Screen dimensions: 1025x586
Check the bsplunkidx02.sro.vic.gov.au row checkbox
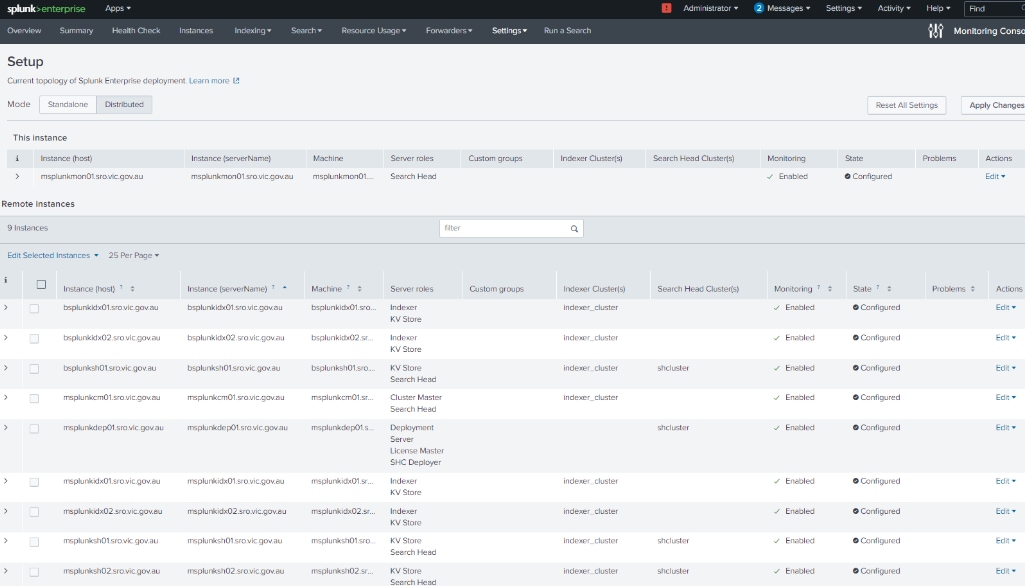tap(34, 338)
